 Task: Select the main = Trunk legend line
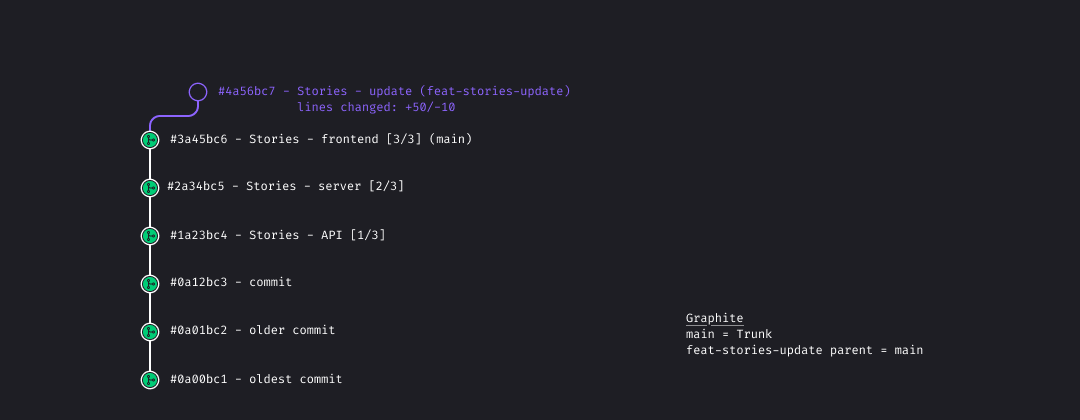coord(729,334)
